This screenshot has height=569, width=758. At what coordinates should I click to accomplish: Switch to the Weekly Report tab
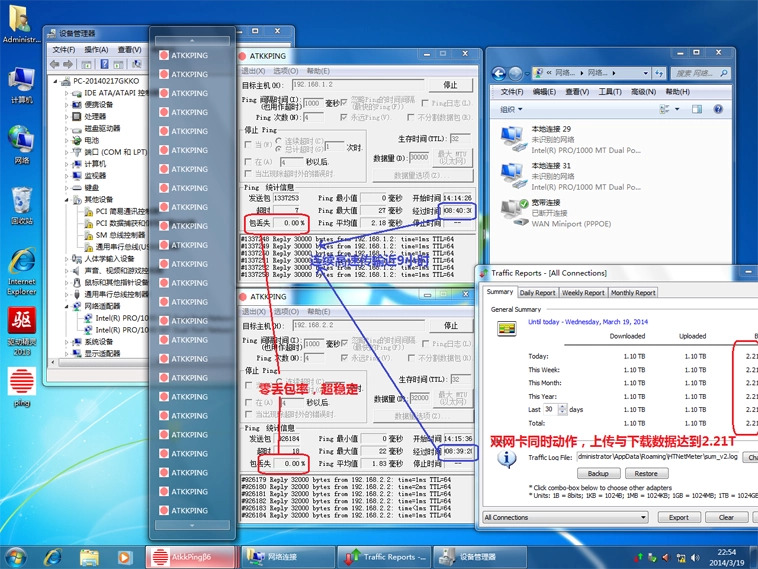point(582,293)
